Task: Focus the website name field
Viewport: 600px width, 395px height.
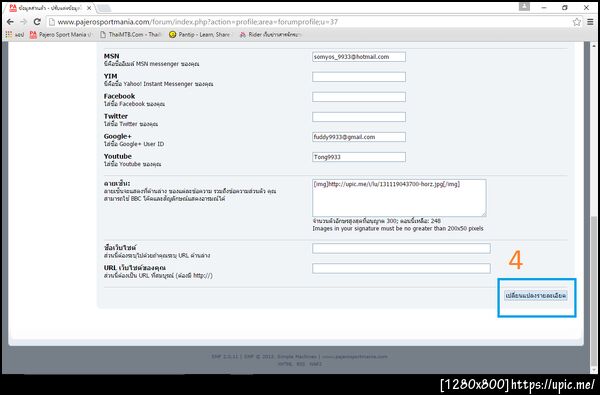Action: click(401, 248)
